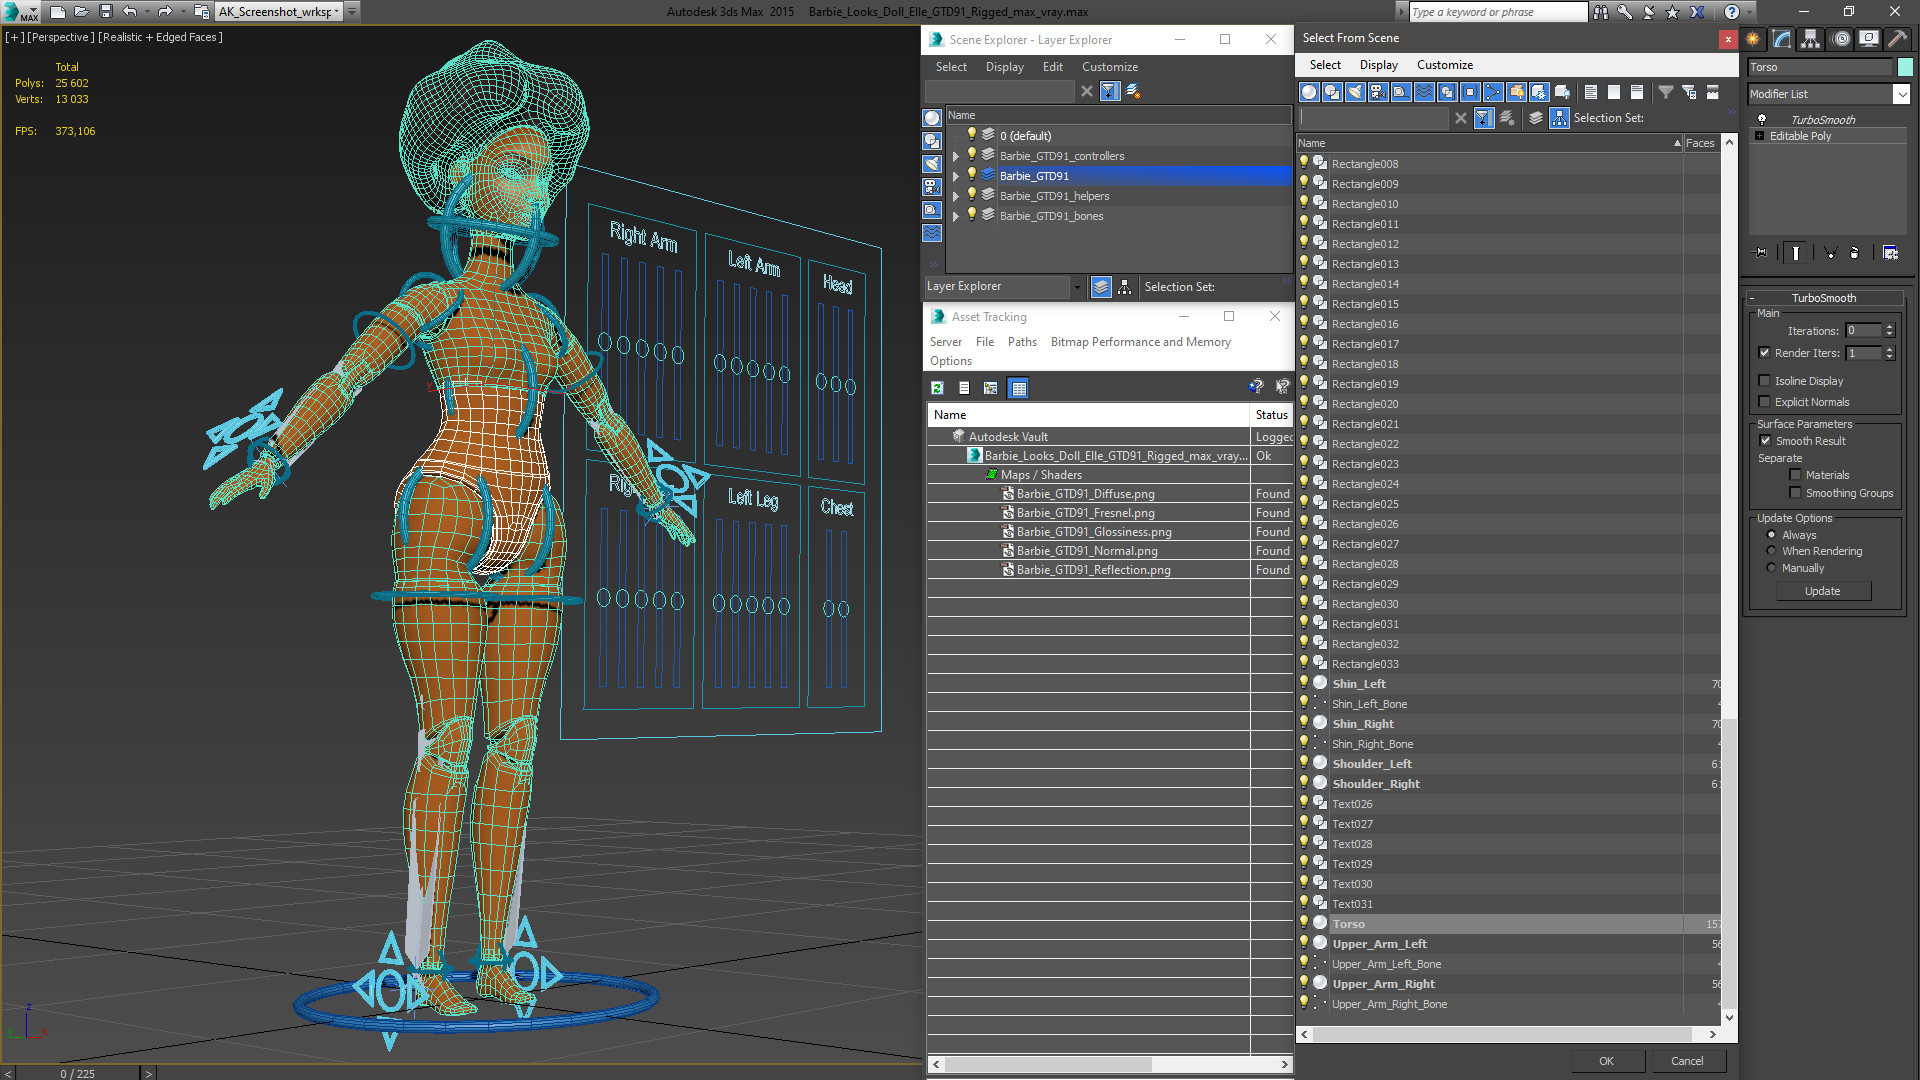The width and height of the screenshot is (1920, 1080).
Task: Click Sort by Hierarchy icon in Select From Scene
Action: pyautogui.click(x=1560, y=118)
